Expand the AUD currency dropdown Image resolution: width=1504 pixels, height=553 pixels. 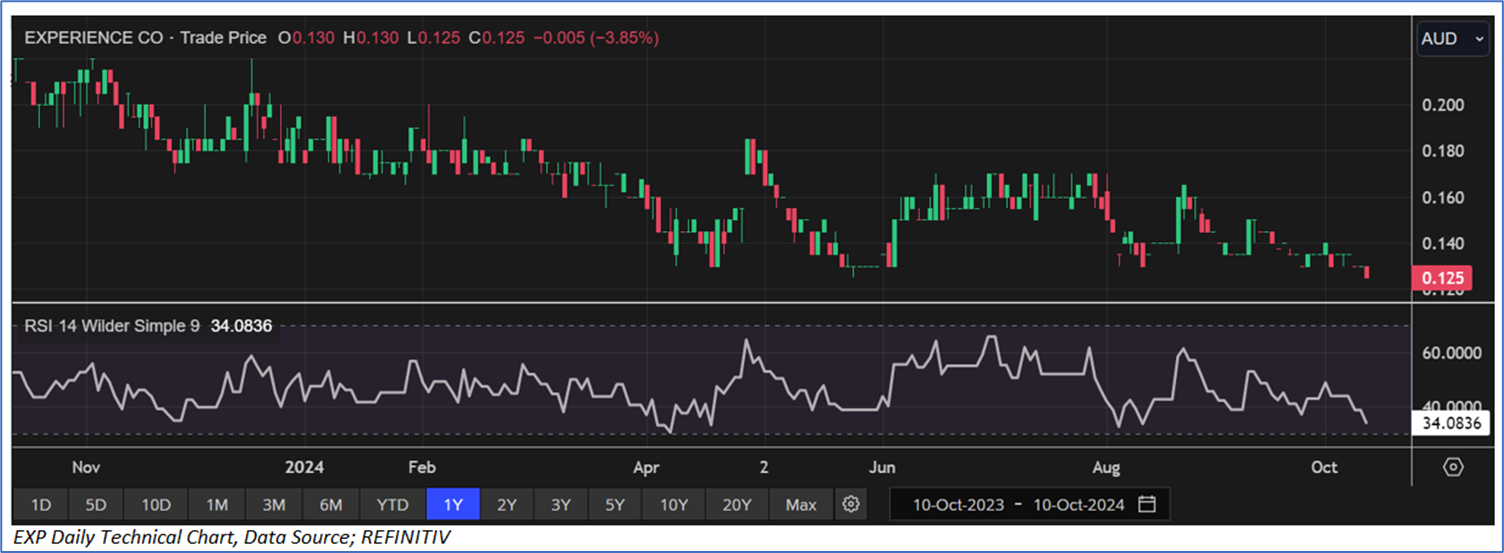tap(1452, 40)
